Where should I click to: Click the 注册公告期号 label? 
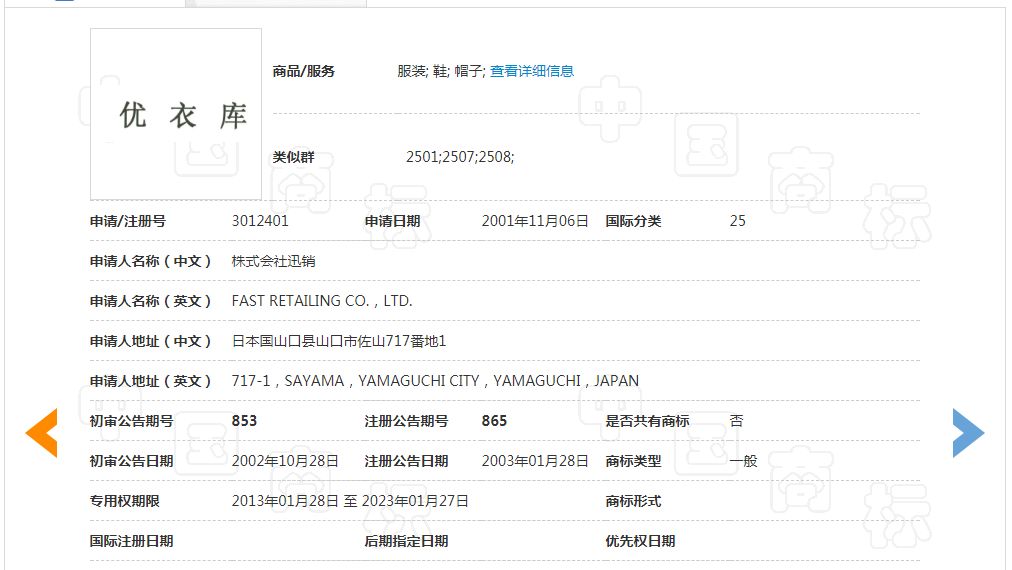(407, 421)
